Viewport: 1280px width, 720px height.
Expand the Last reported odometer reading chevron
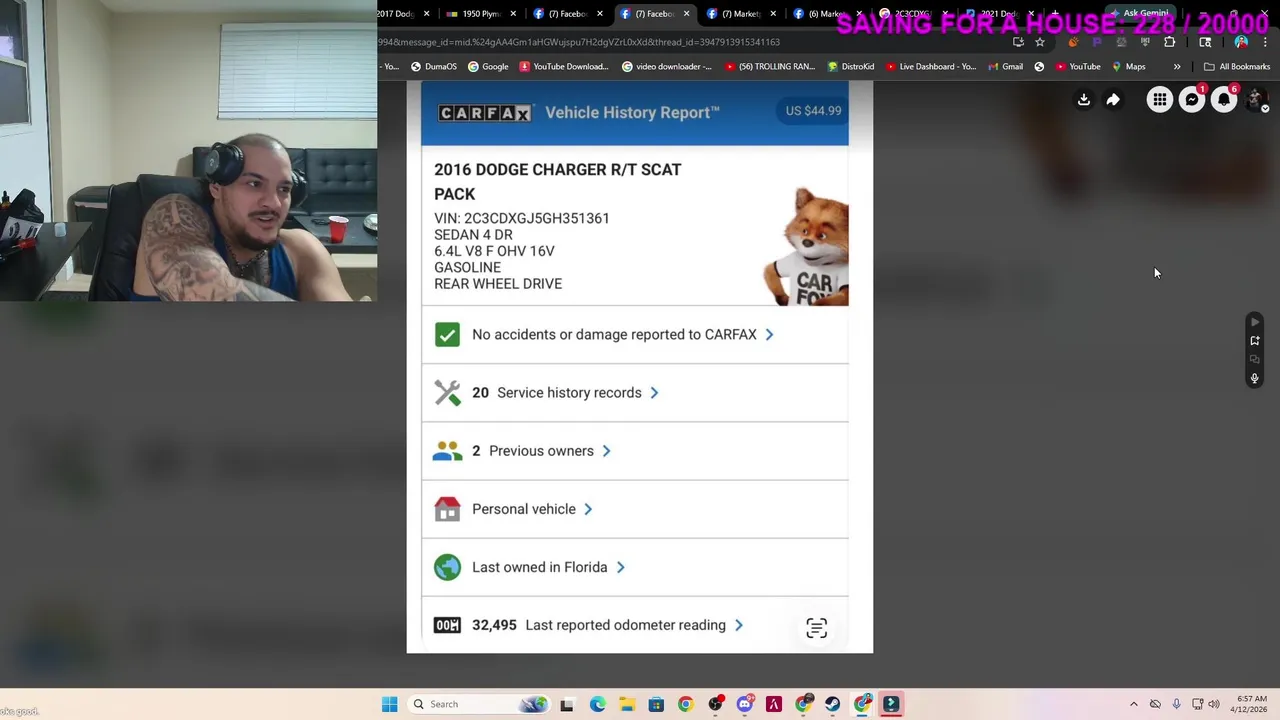click(x=739, y=625)
